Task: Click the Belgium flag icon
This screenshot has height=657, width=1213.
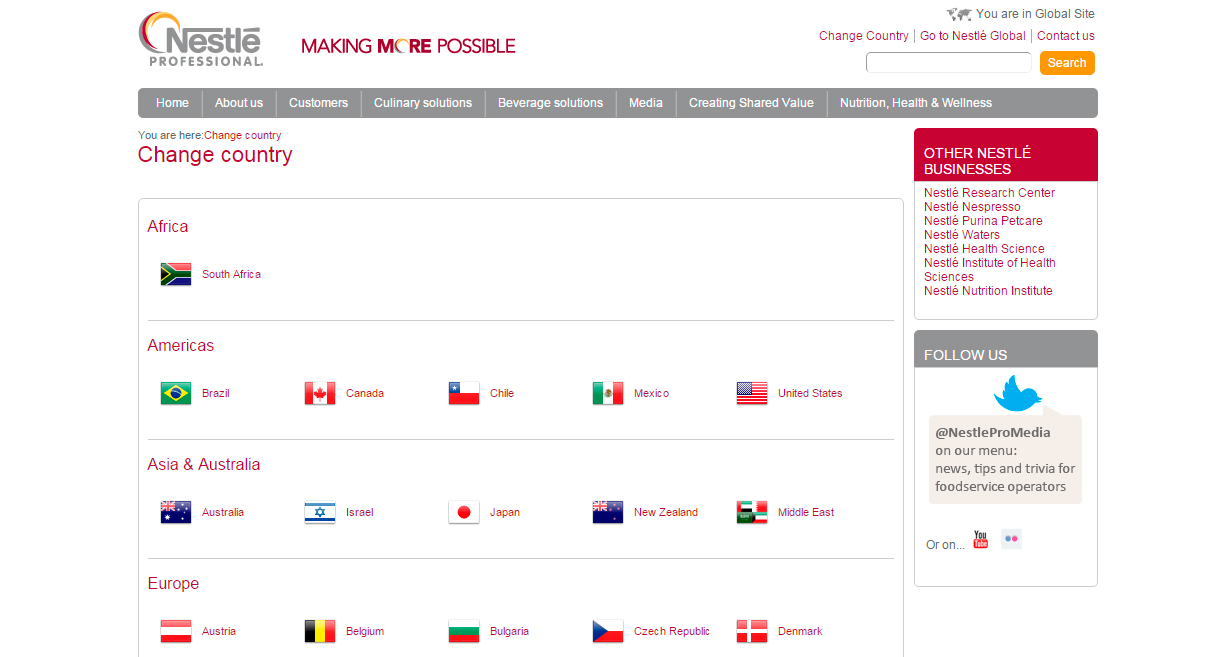Action: (x=320, y=631)
